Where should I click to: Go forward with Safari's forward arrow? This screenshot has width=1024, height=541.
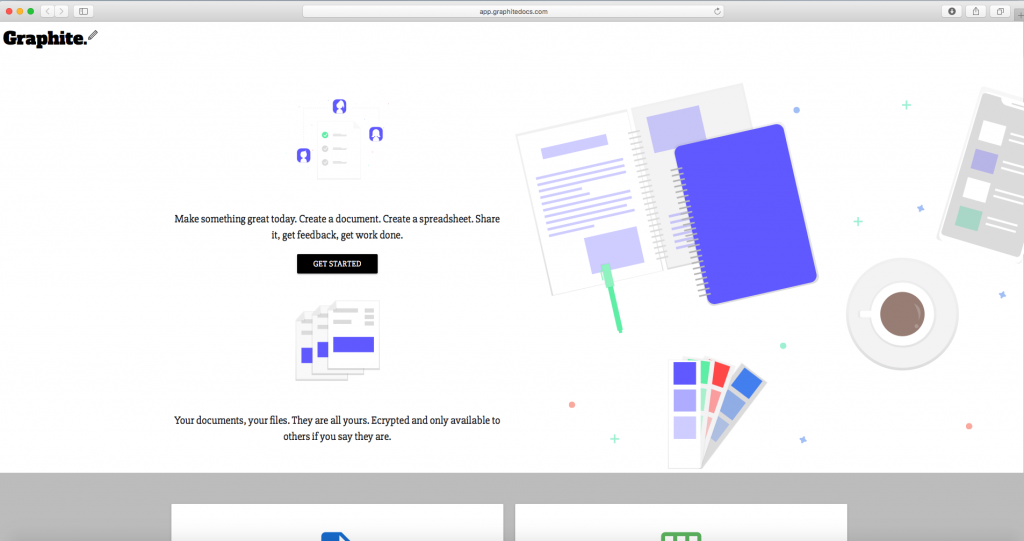[62, 11]
